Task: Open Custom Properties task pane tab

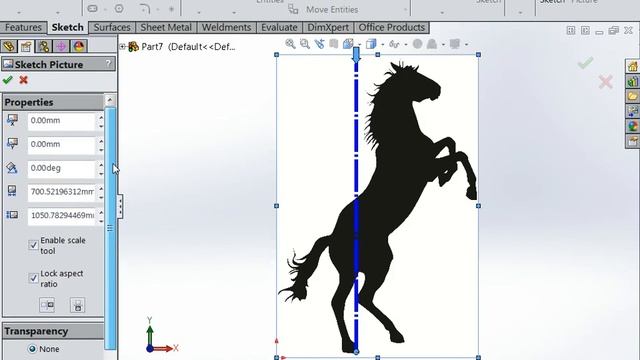Action: (633, 142)
